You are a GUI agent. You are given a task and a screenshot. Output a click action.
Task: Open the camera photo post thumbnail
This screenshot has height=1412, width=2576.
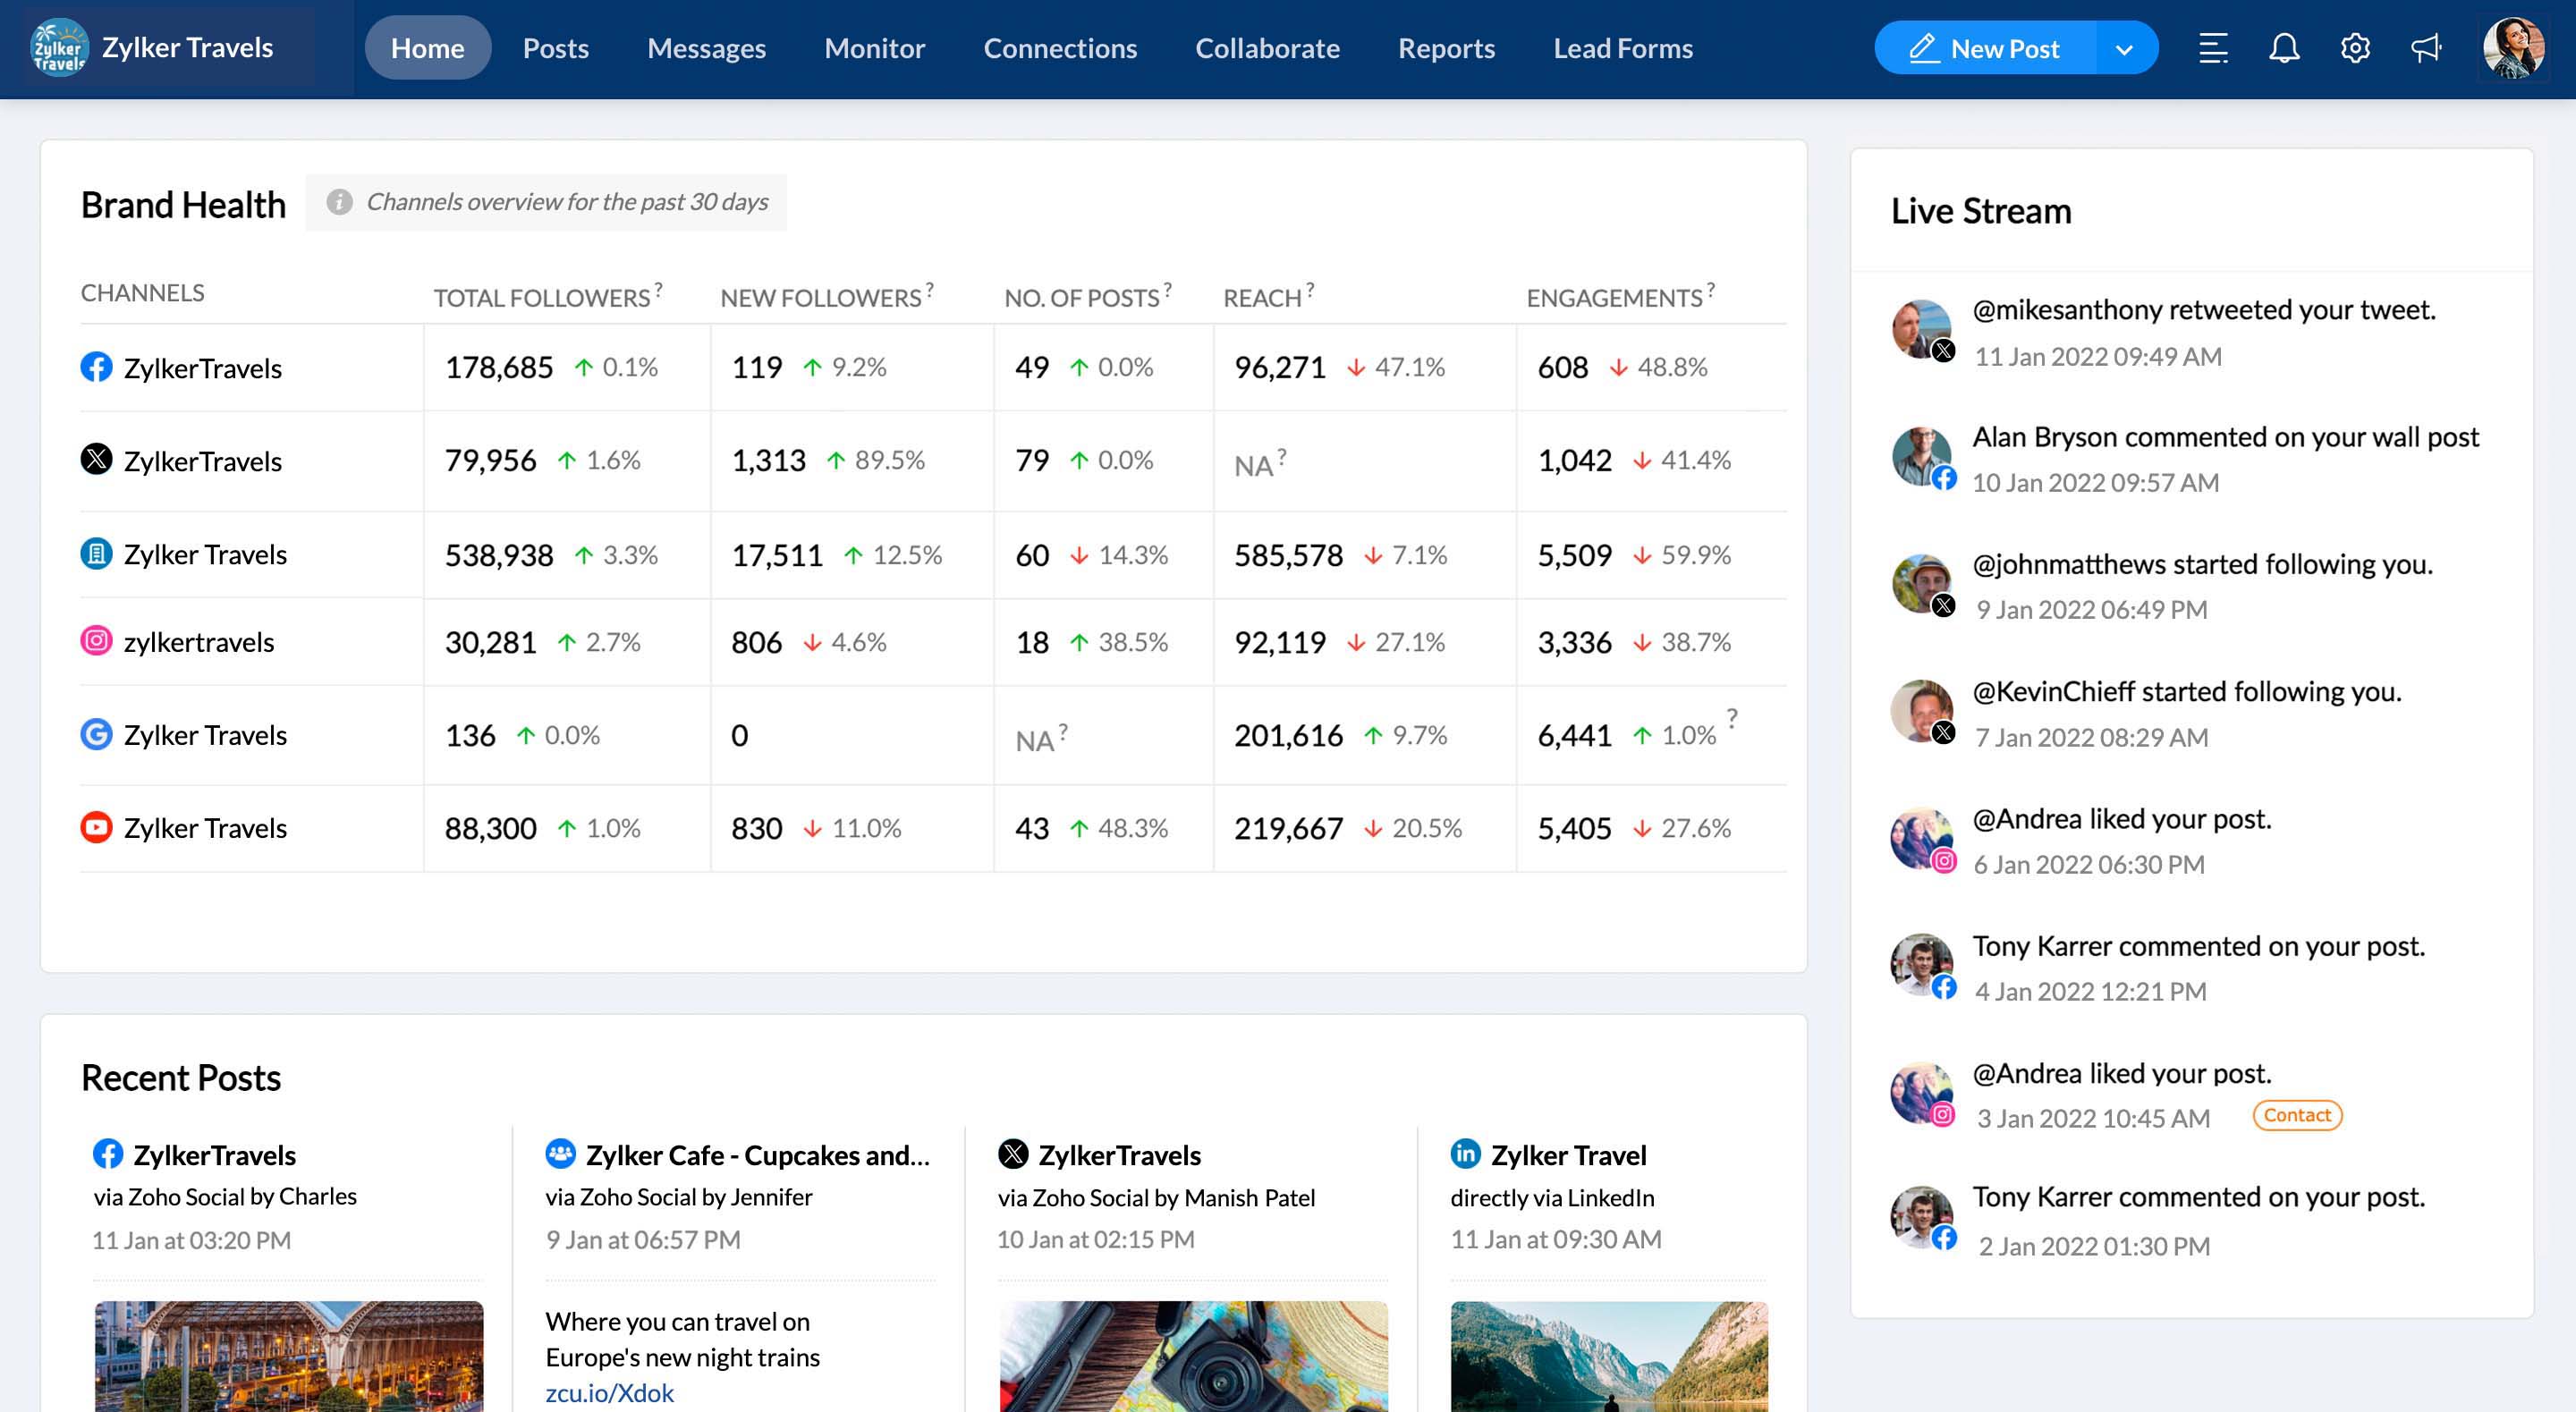pyautogui.click(x=1193, y=1355)
